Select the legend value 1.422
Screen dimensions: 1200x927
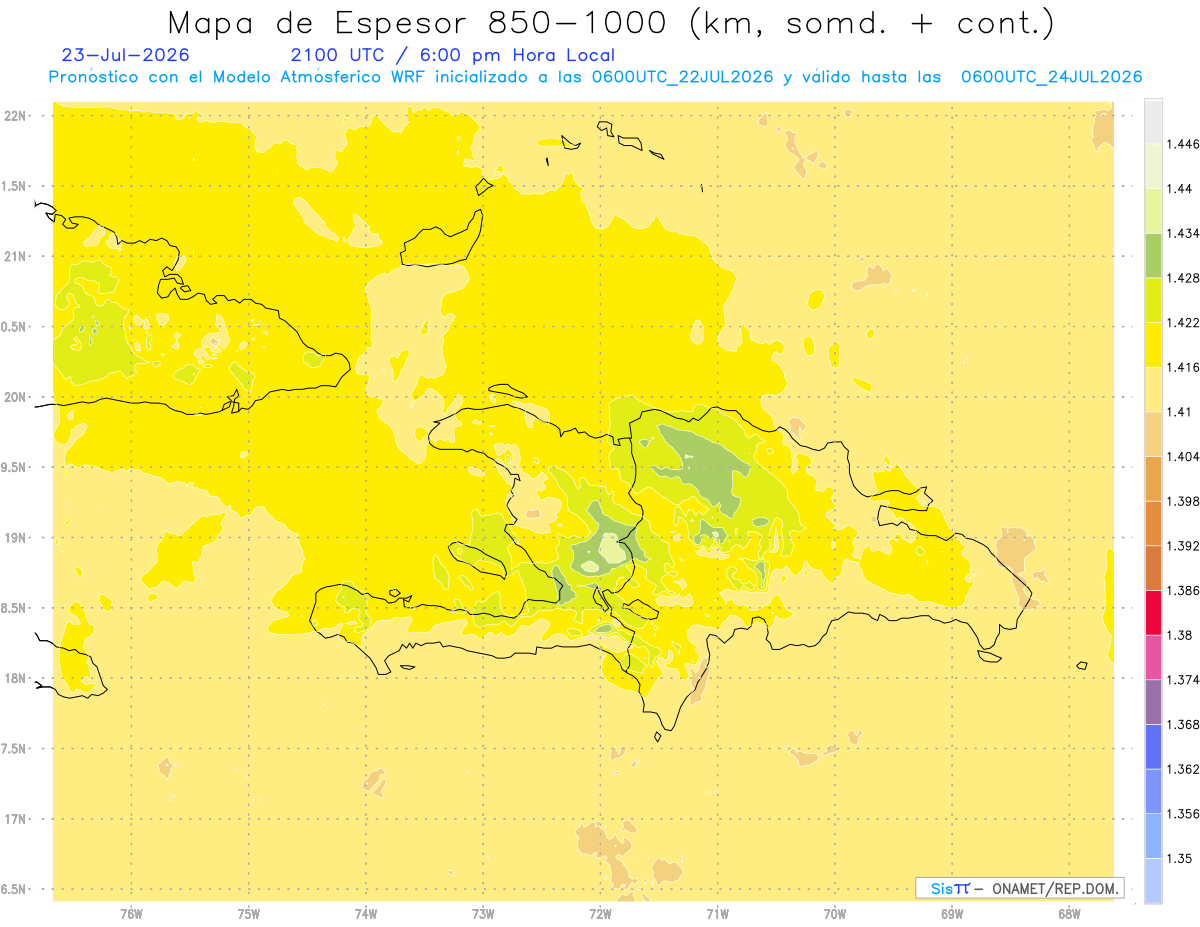[x=1183, y=323]
